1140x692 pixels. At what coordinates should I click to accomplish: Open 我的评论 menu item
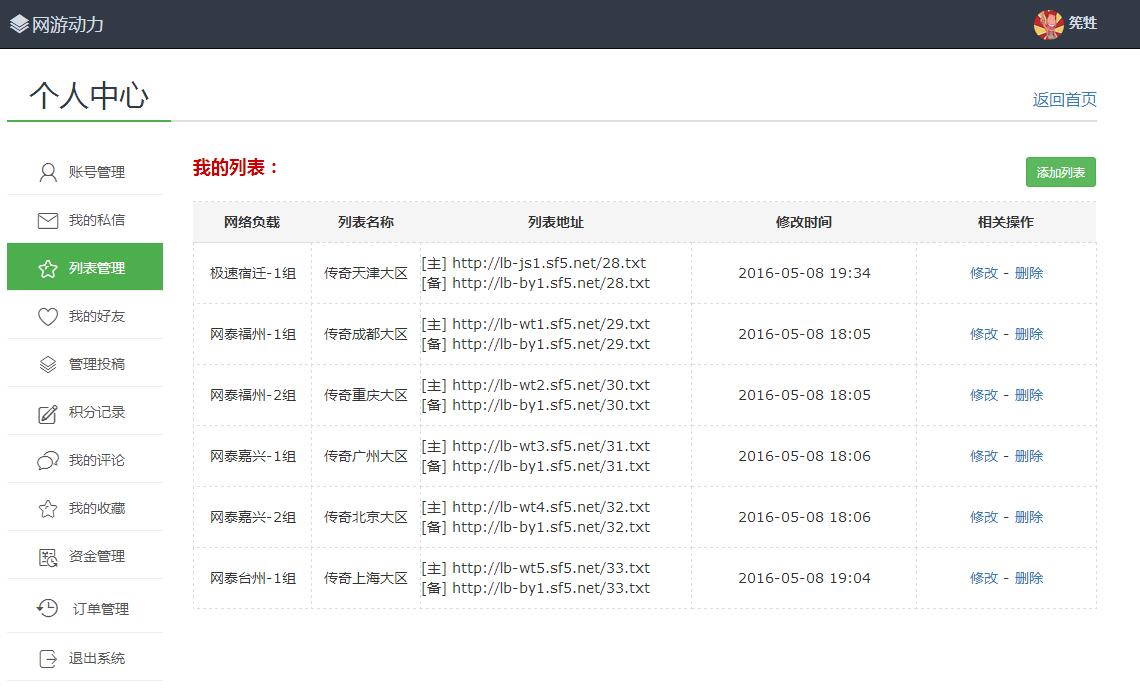click(85, 460)
